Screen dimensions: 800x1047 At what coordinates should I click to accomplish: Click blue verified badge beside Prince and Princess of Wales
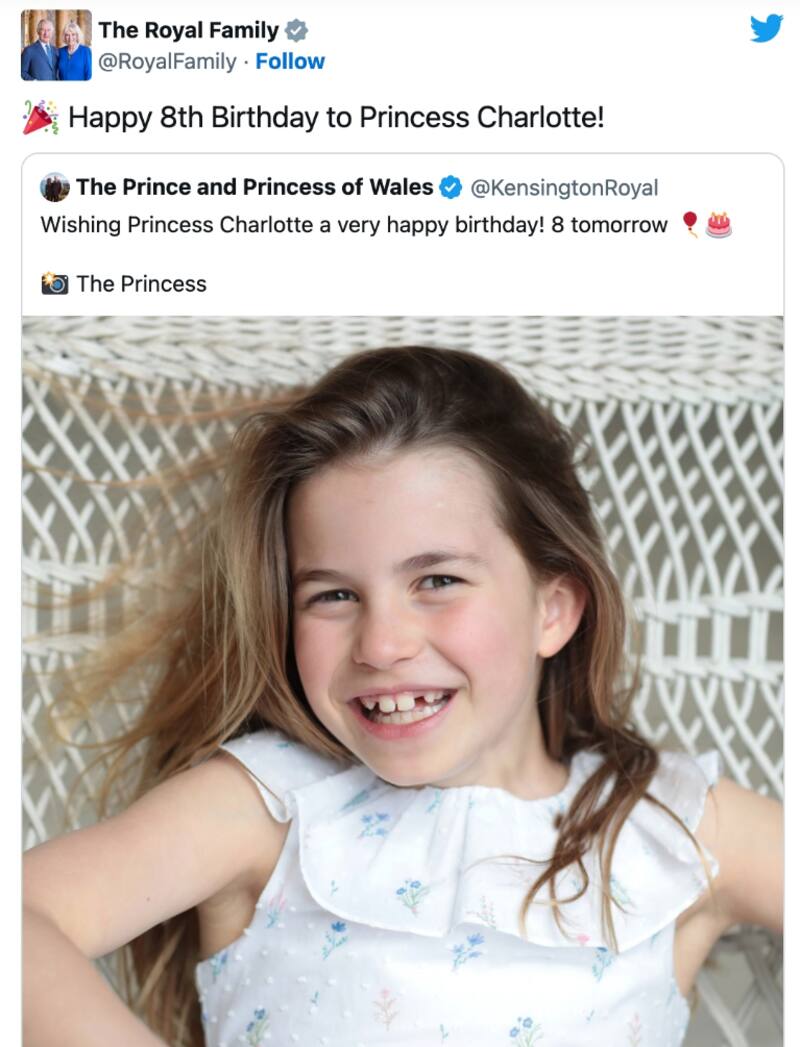[451, 187]
